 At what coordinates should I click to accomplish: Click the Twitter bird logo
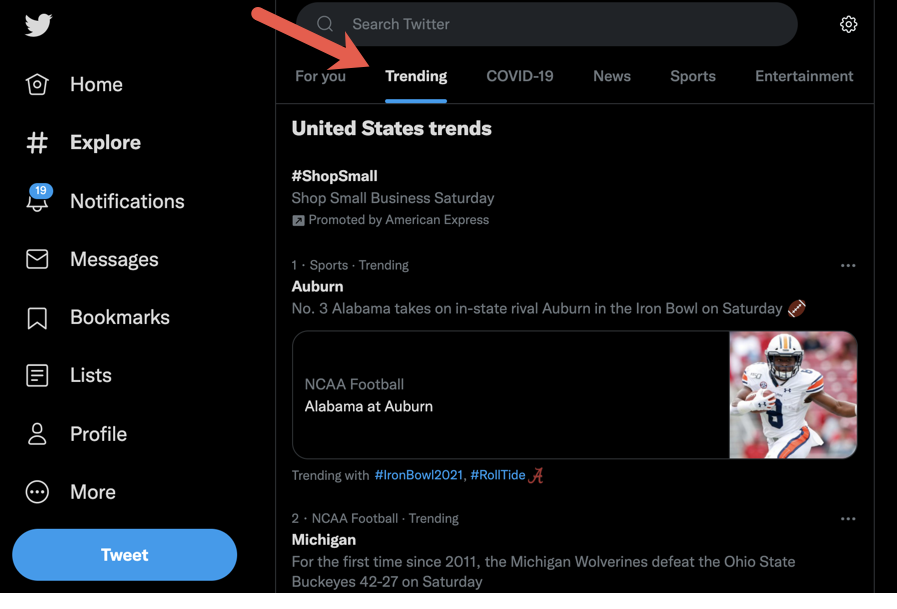(x=37, y=26)
